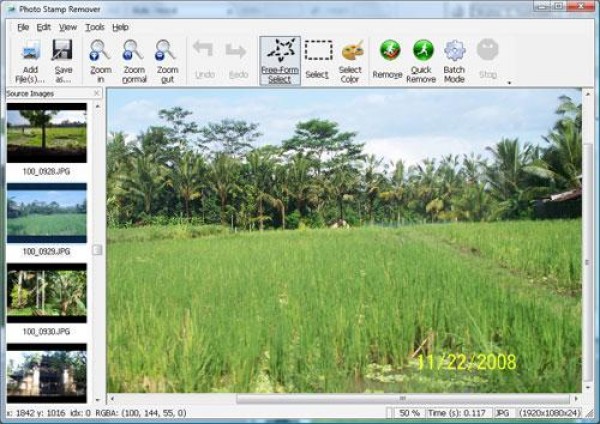Click the image vertical scrollbar thumb

pos(588,262)
